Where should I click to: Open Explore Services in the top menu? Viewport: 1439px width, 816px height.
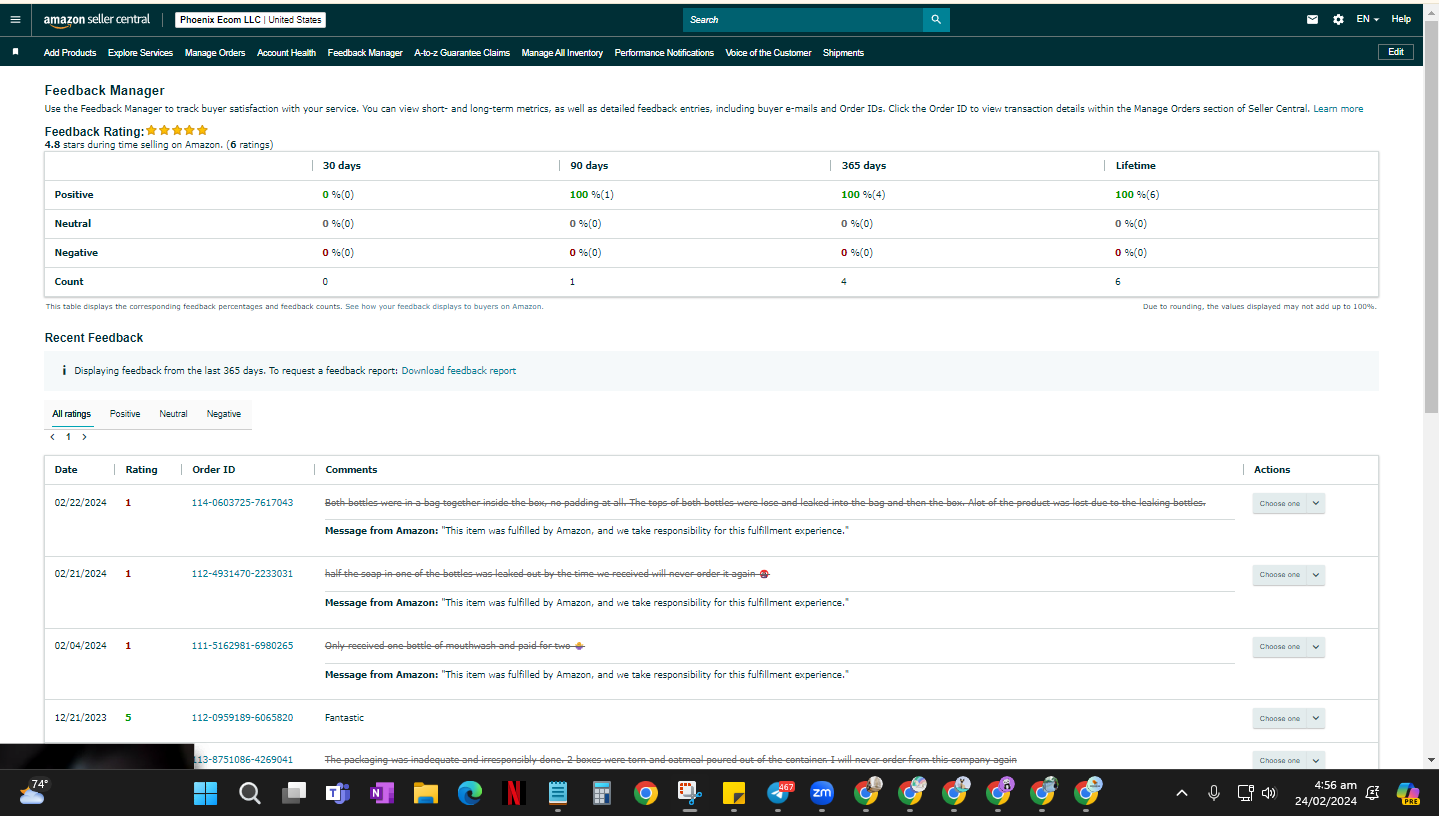(x=140, y=53)
